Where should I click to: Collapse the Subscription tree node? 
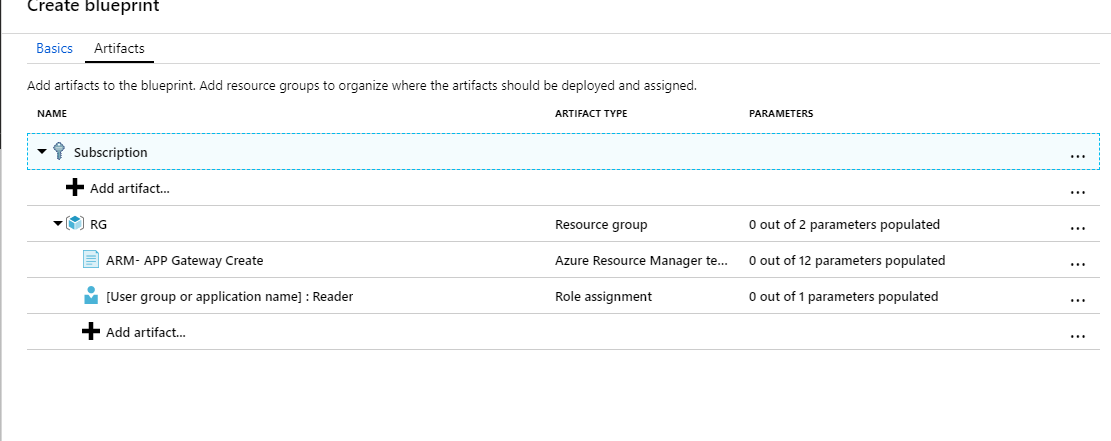click(42, 152)
